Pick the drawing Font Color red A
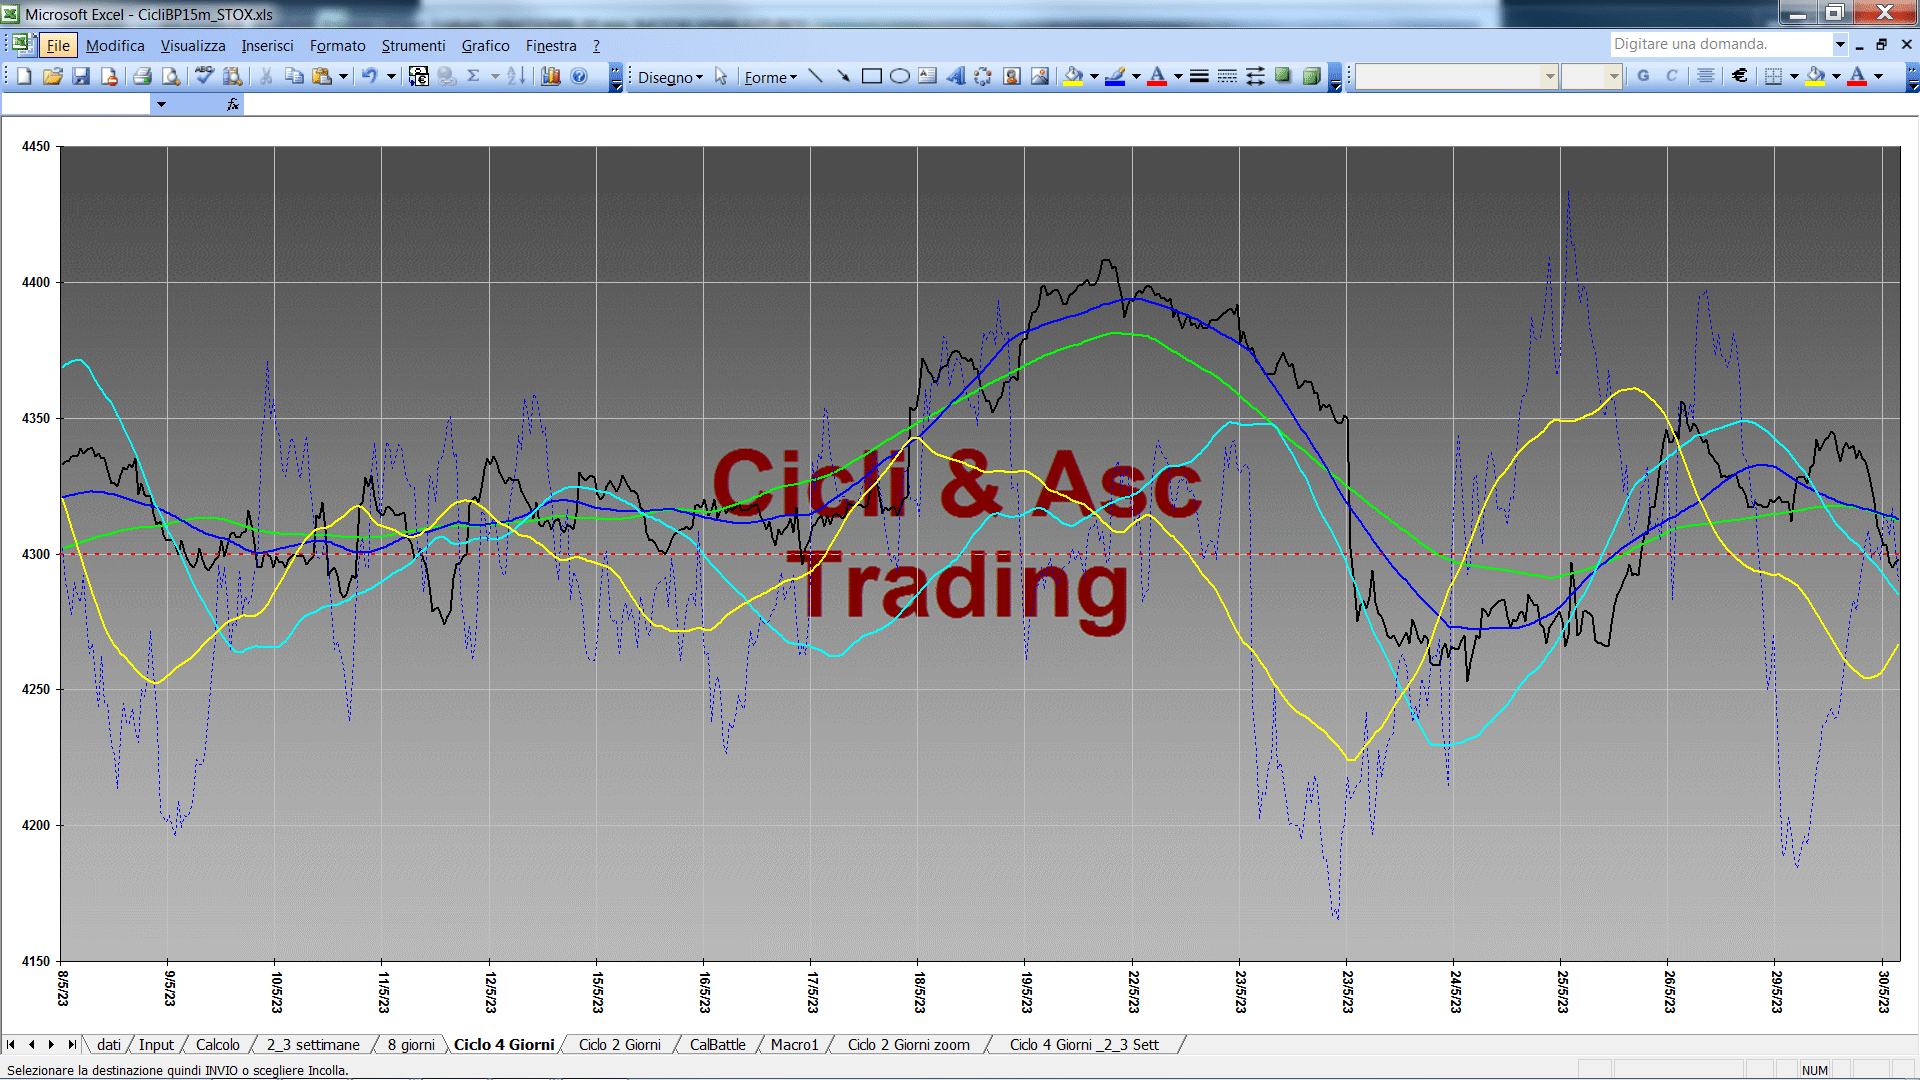This screenshot has height=1080, width=1920. pyautogui.click(x=1157, y=76)
